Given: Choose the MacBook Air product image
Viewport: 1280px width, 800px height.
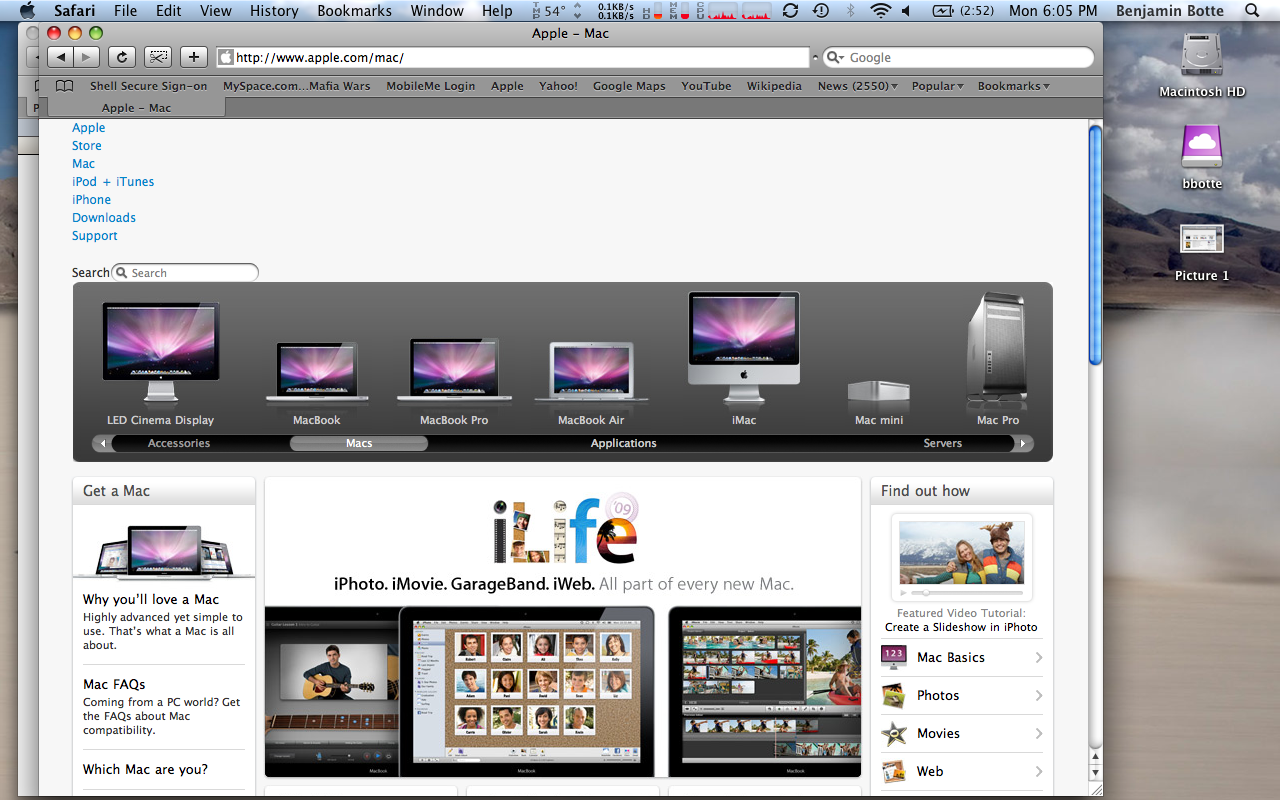Looking at the screenshot, I should coord(591,373).
